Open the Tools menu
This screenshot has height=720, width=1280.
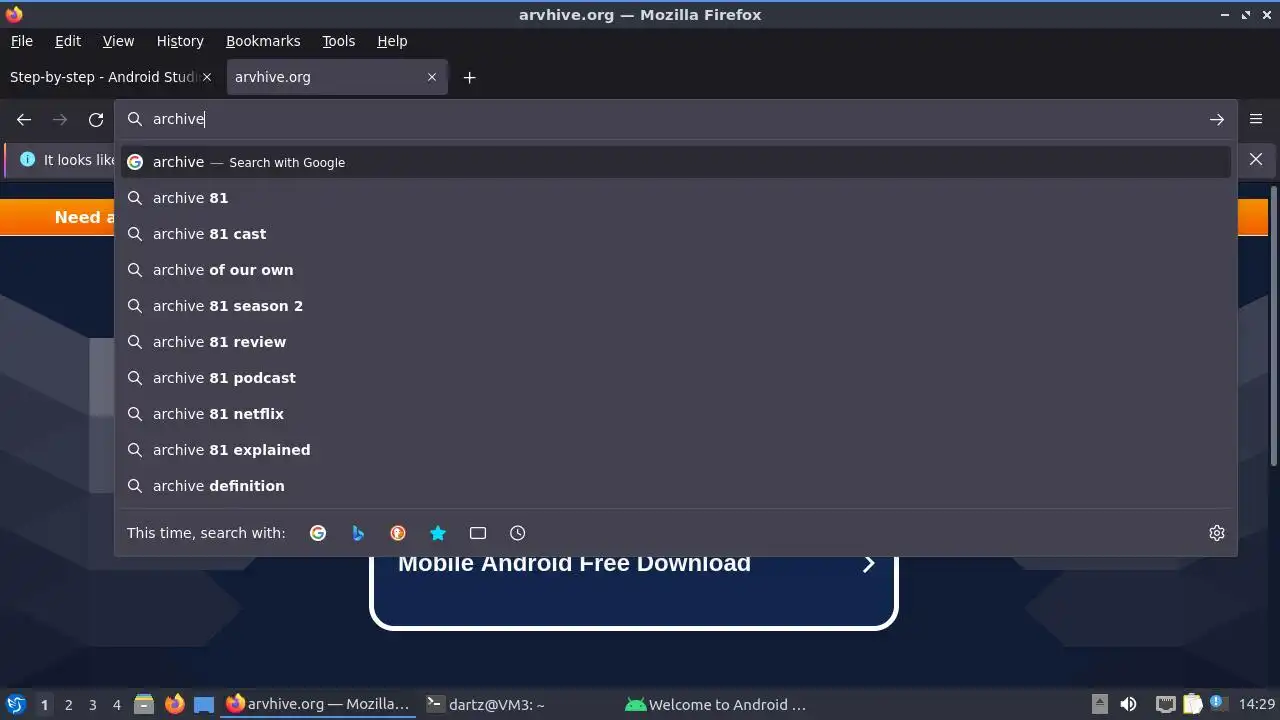338,41
